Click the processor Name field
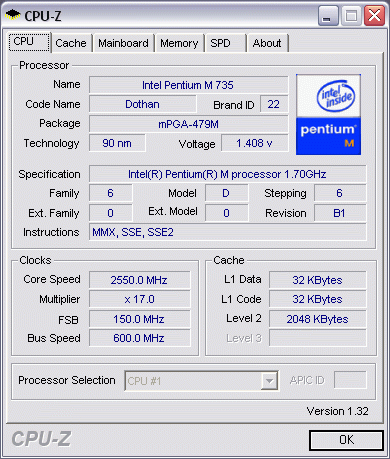Image resolution: width=390 pixels, height=459 pixels. click(188, 85)
